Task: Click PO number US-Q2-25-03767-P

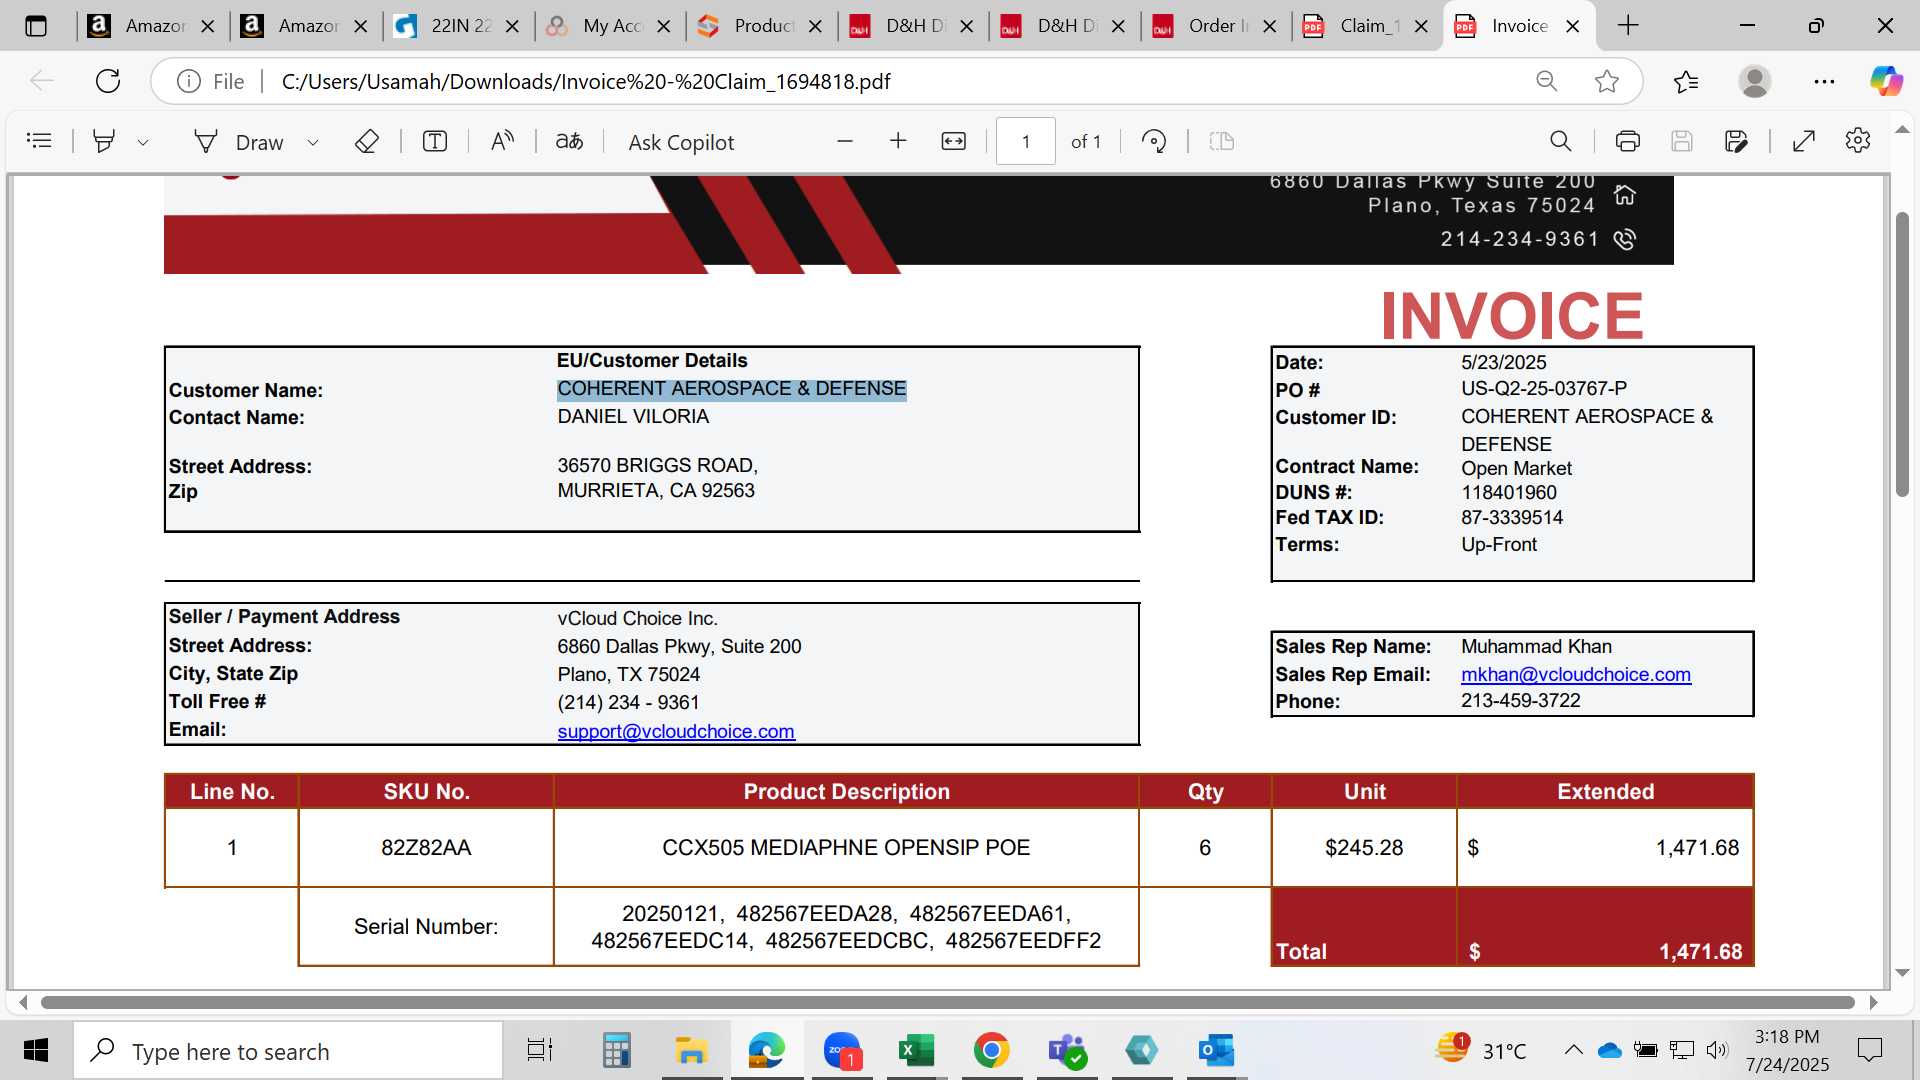Action: click(x=1544, y=388)
